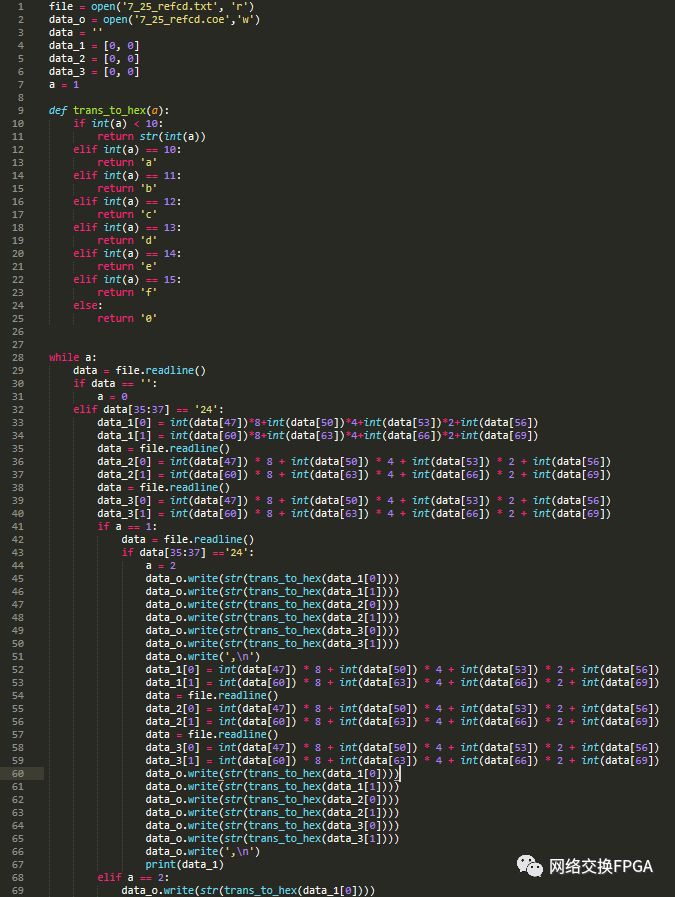This screenshot has height=897, width=675.
Task: Click the 'if a == 1:' condition
Action: click(x=127, y=526)
